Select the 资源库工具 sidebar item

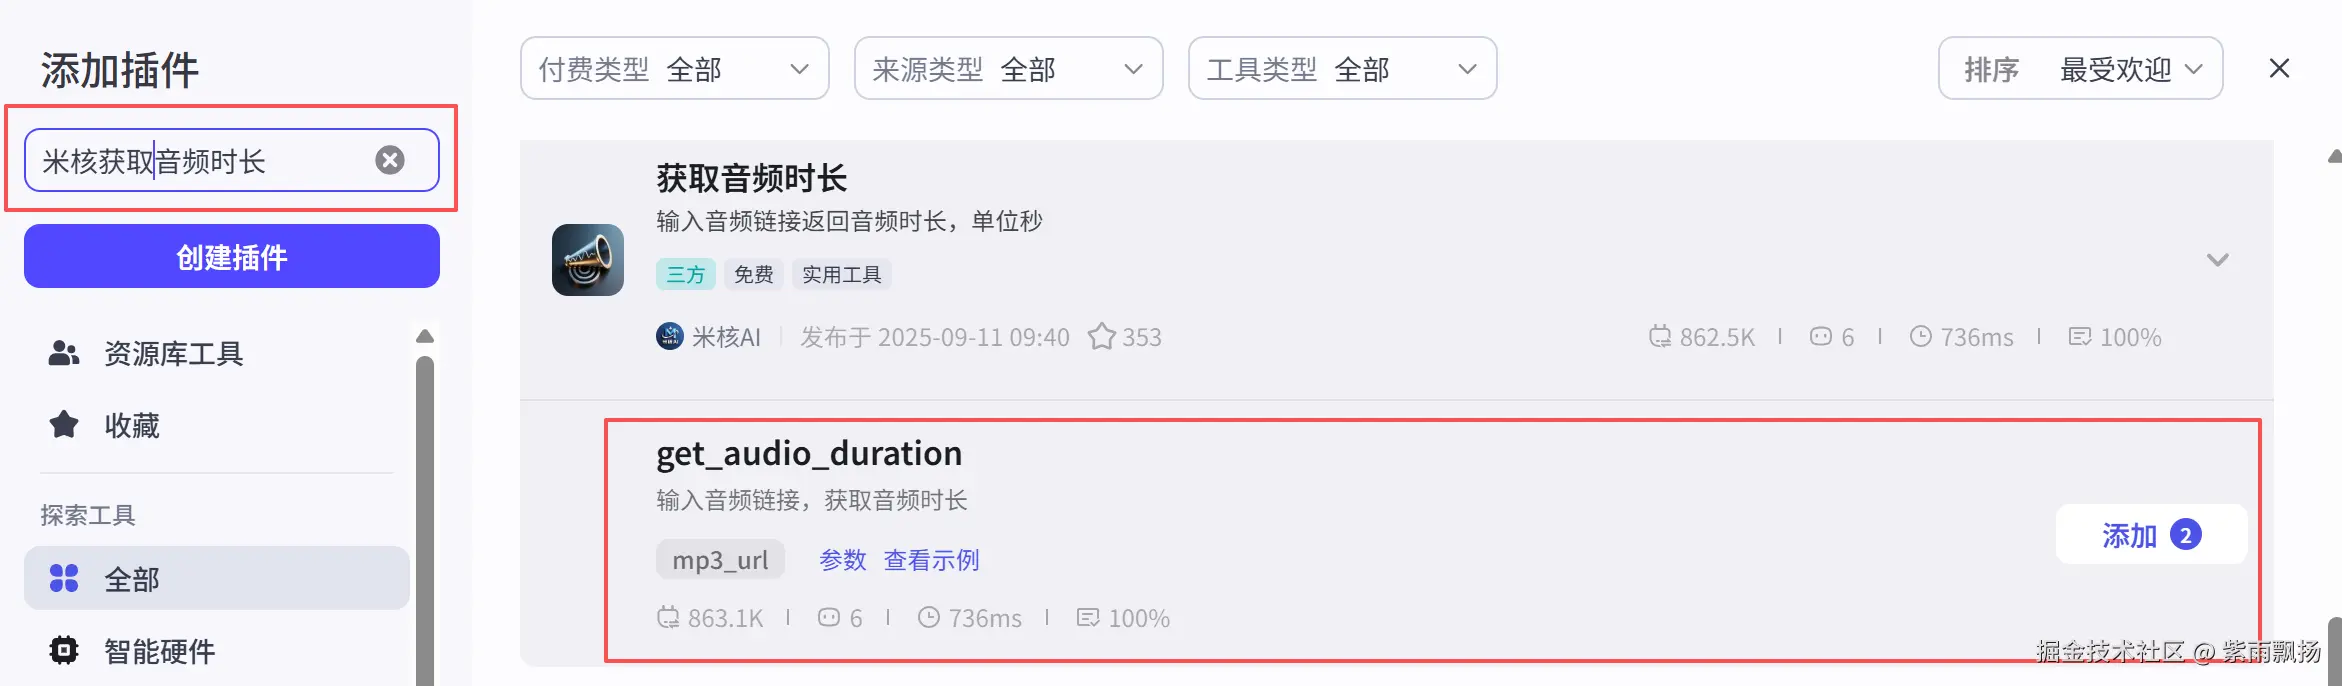173,354
